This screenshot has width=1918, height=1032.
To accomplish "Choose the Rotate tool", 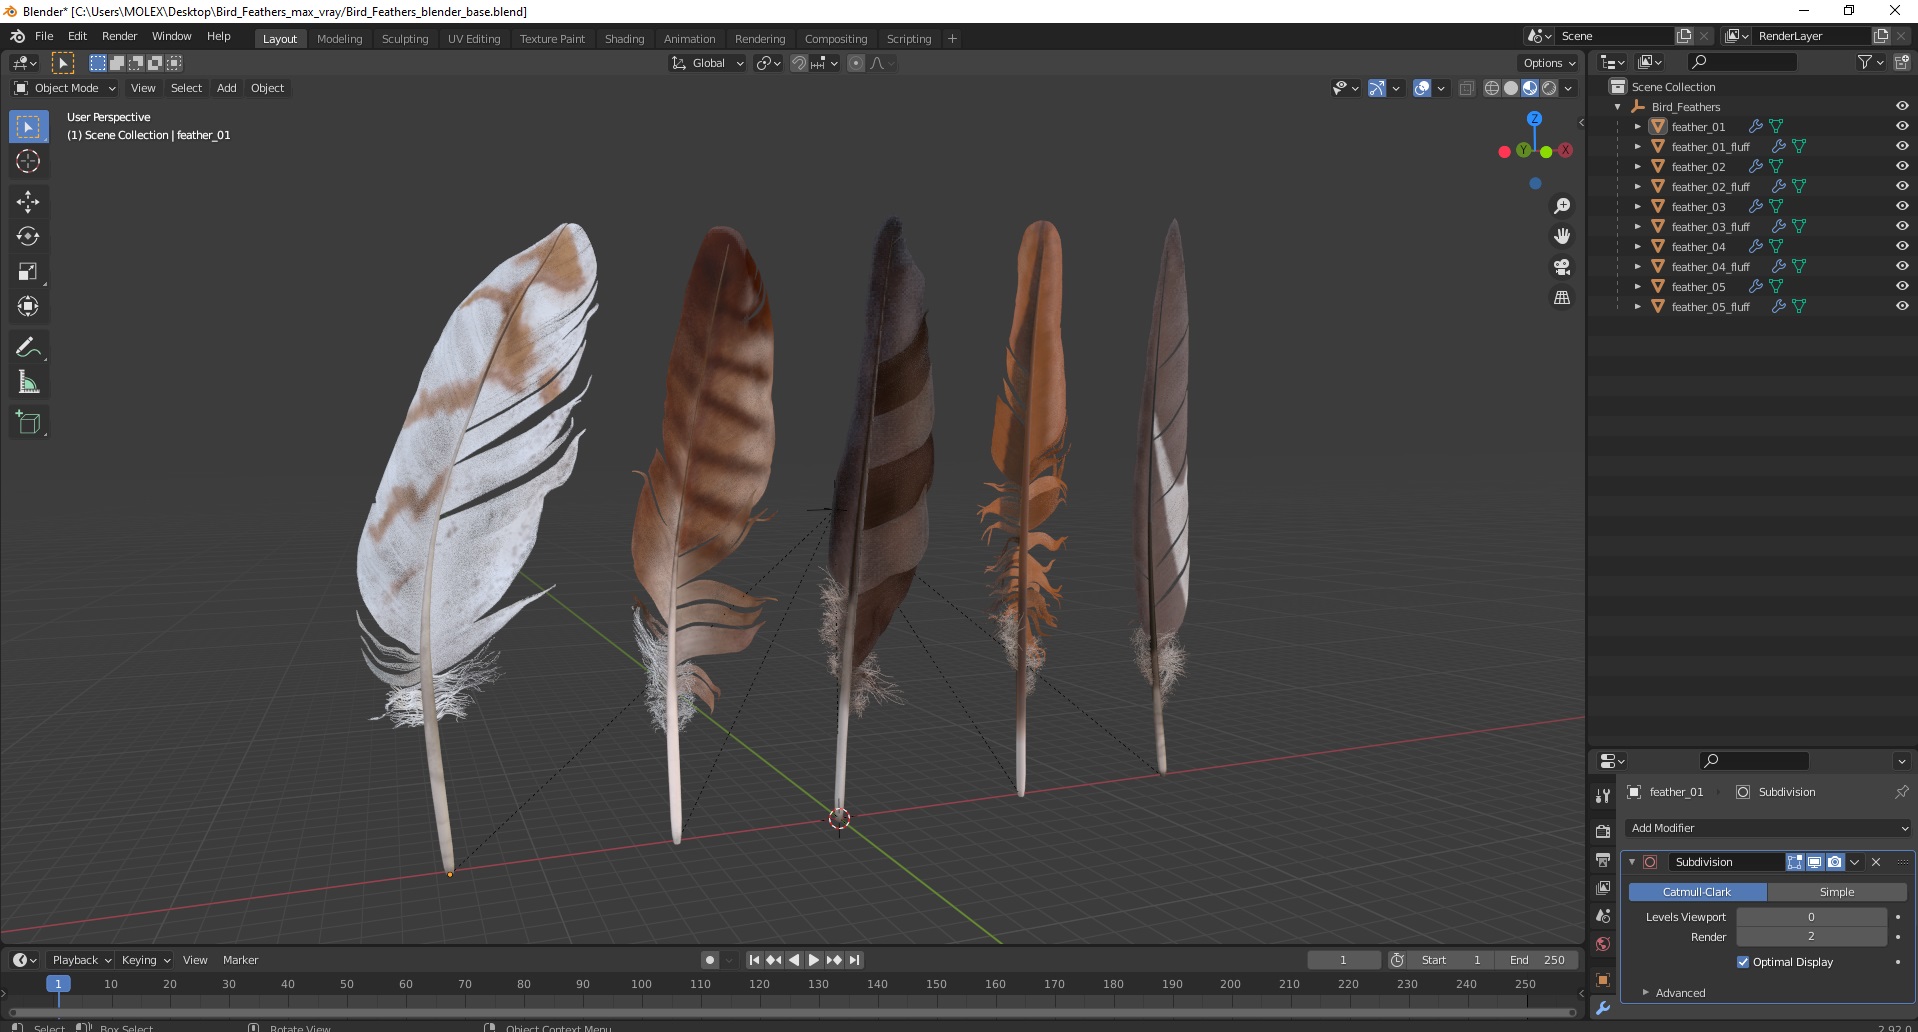I will [x=28, y=237].
